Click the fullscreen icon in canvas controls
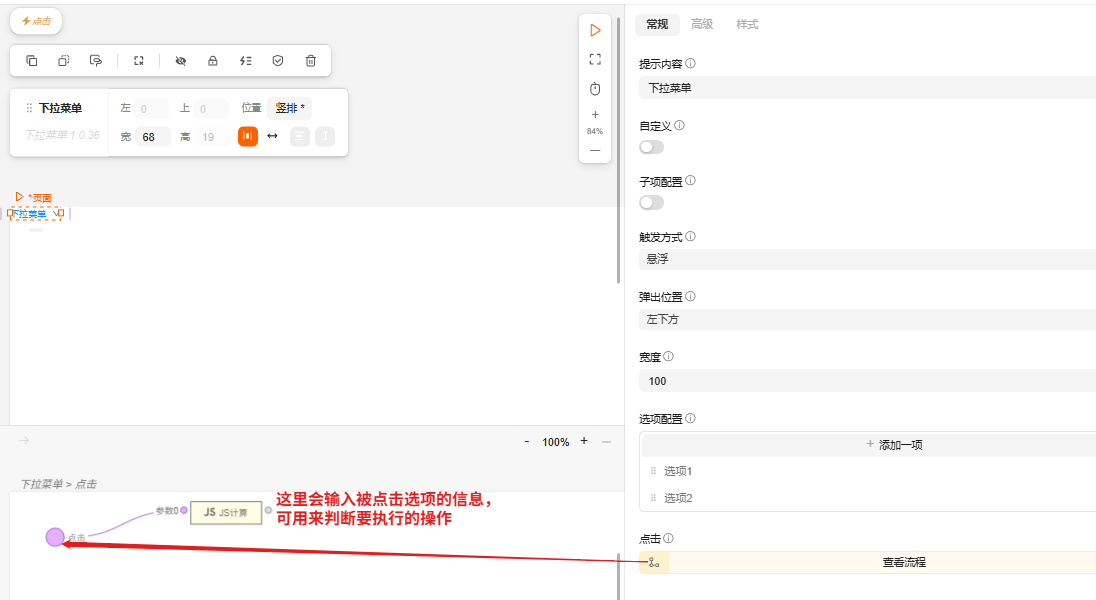The image size is (1096, 600). [595, 59]
